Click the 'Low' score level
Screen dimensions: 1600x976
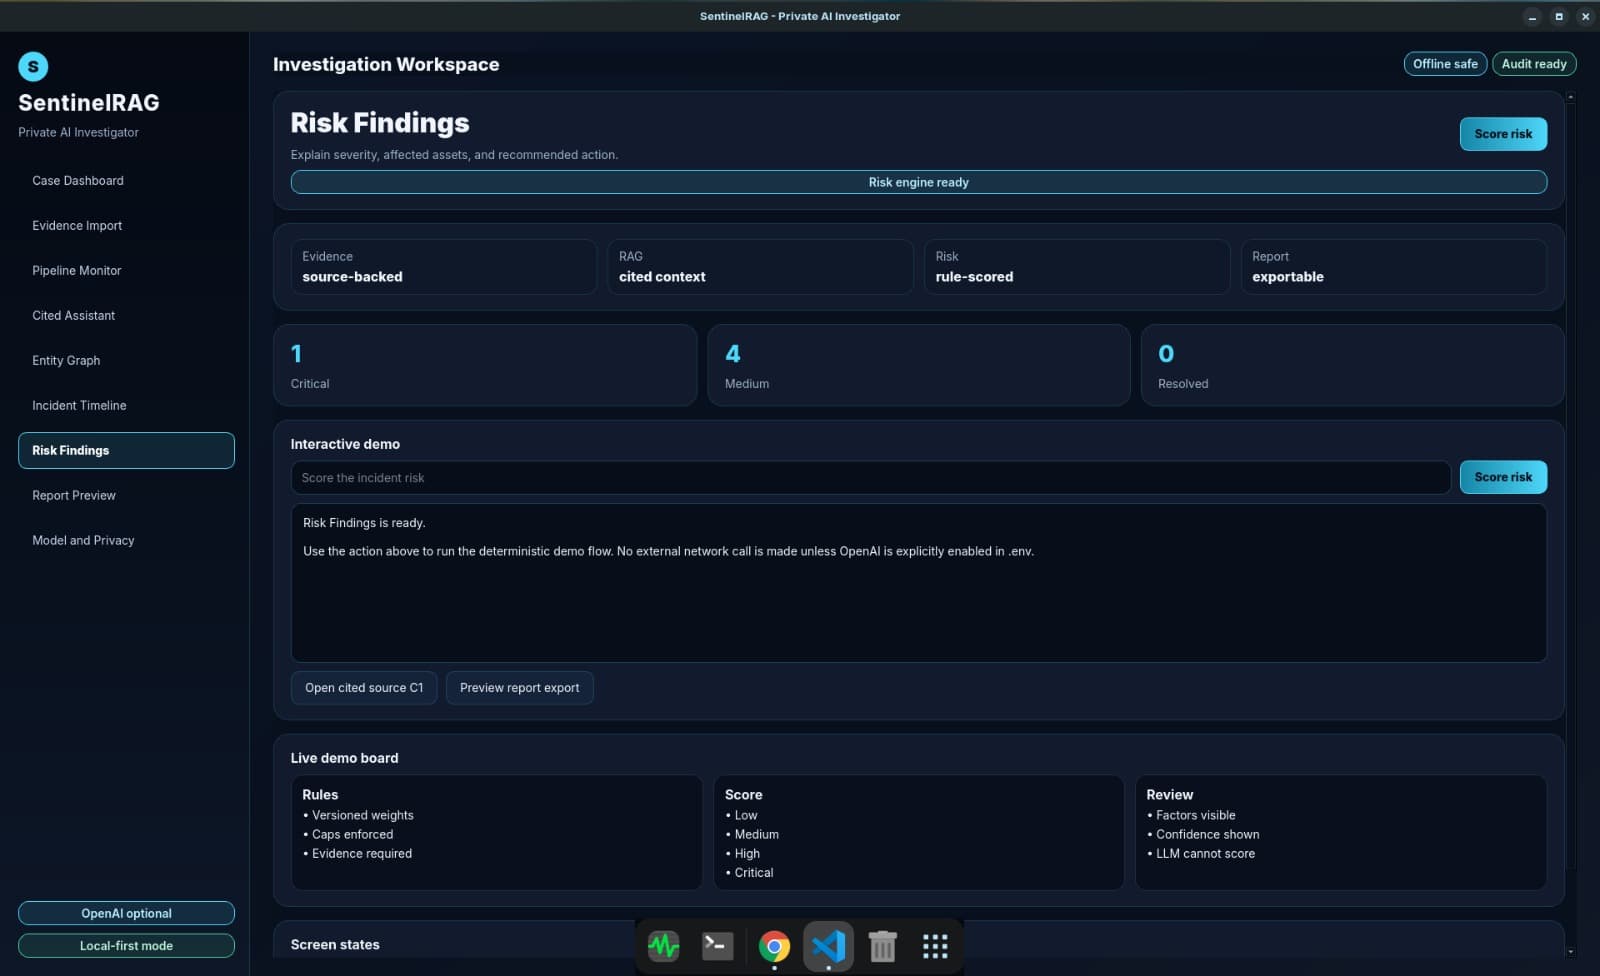point(741,816)
